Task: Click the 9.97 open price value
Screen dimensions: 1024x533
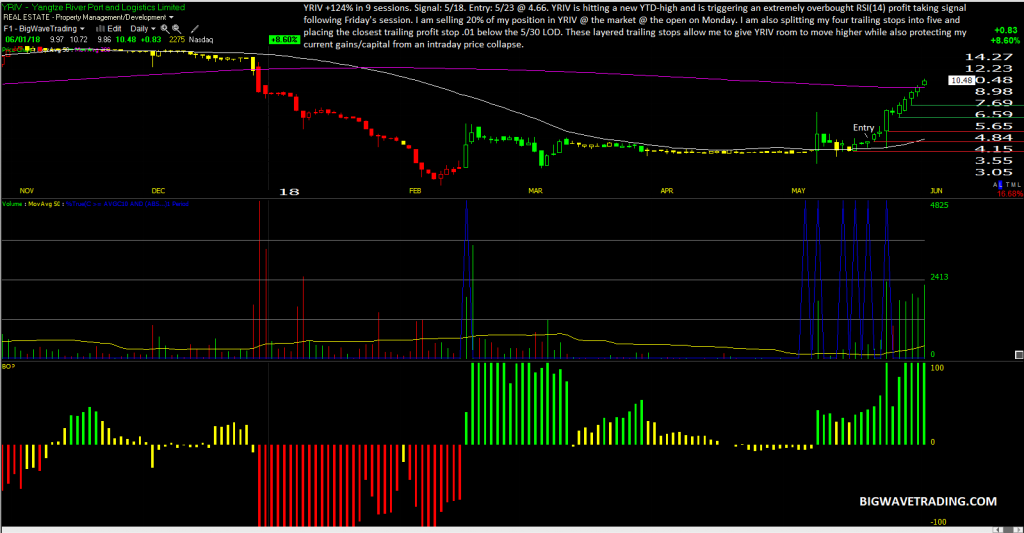Action: pyautogui.click(x=57, y=40)
